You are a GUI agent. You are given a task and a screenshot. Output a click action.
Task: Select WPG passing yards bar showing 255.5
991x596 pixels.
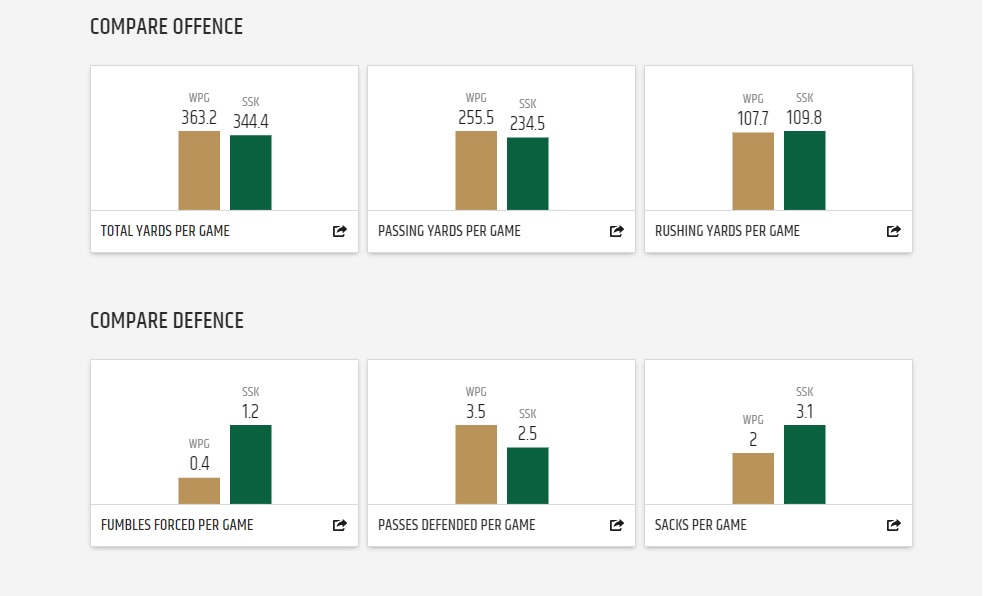coord(476,170)
